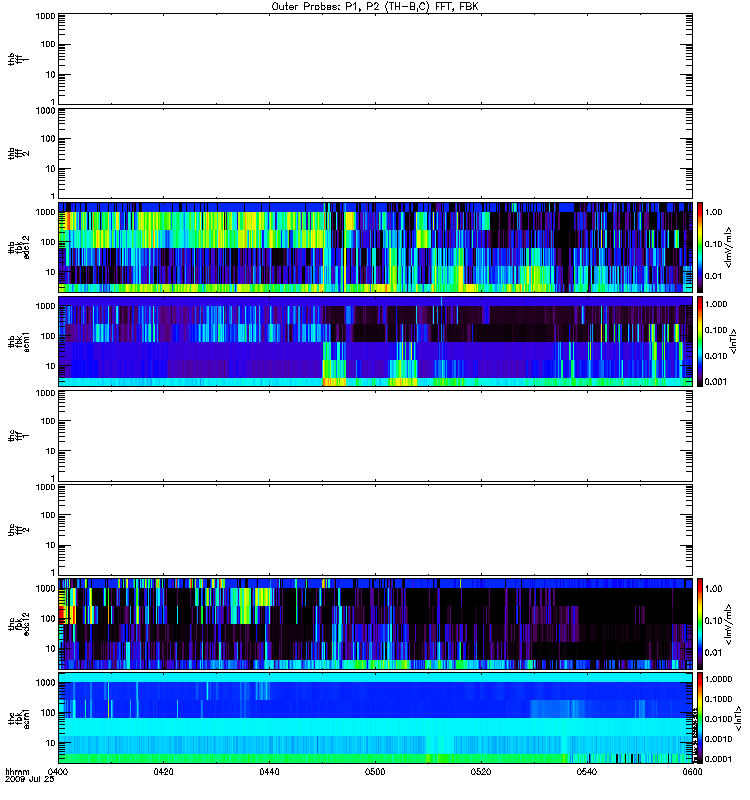750x800 pixels.
Task: Click the '0420' time axis label
Action: click(163, 771)
